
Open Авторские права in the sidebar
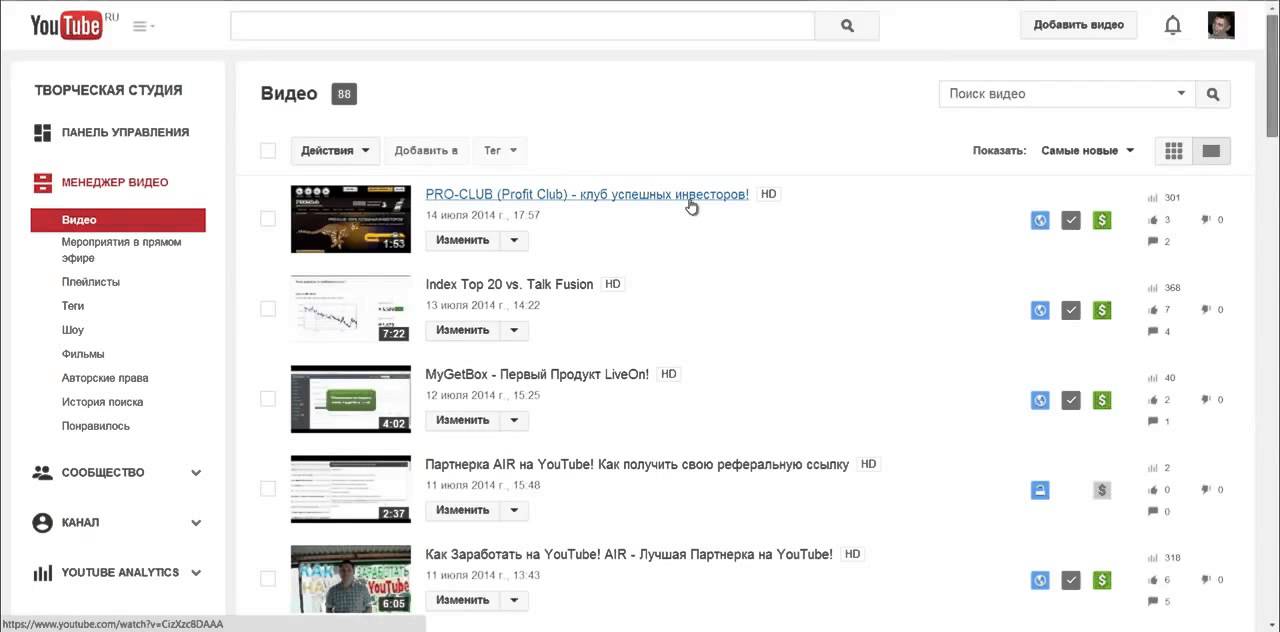[105, 378]
